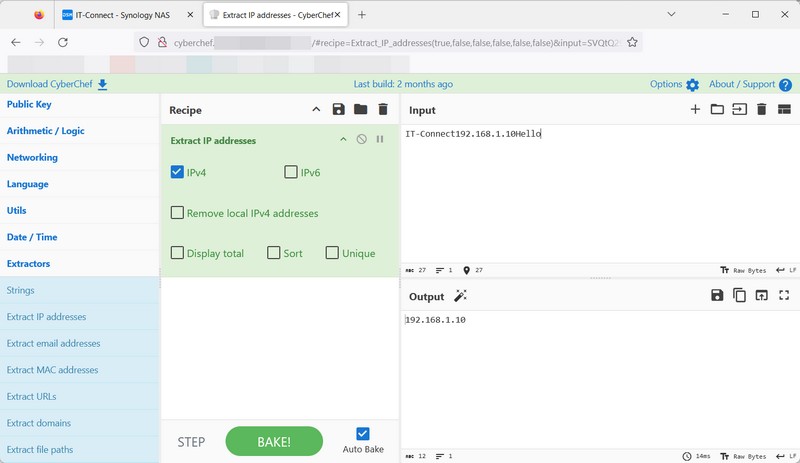
Task: Reload the current page
Action: tap(63, 42)
